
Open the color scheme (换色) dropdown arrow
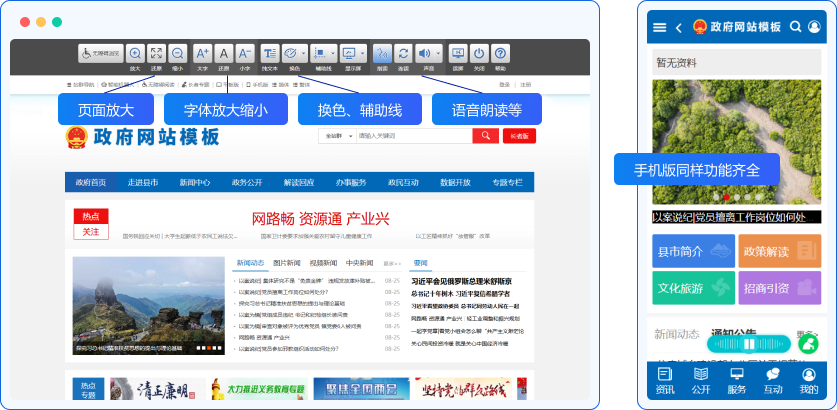(x=304, y=54)
